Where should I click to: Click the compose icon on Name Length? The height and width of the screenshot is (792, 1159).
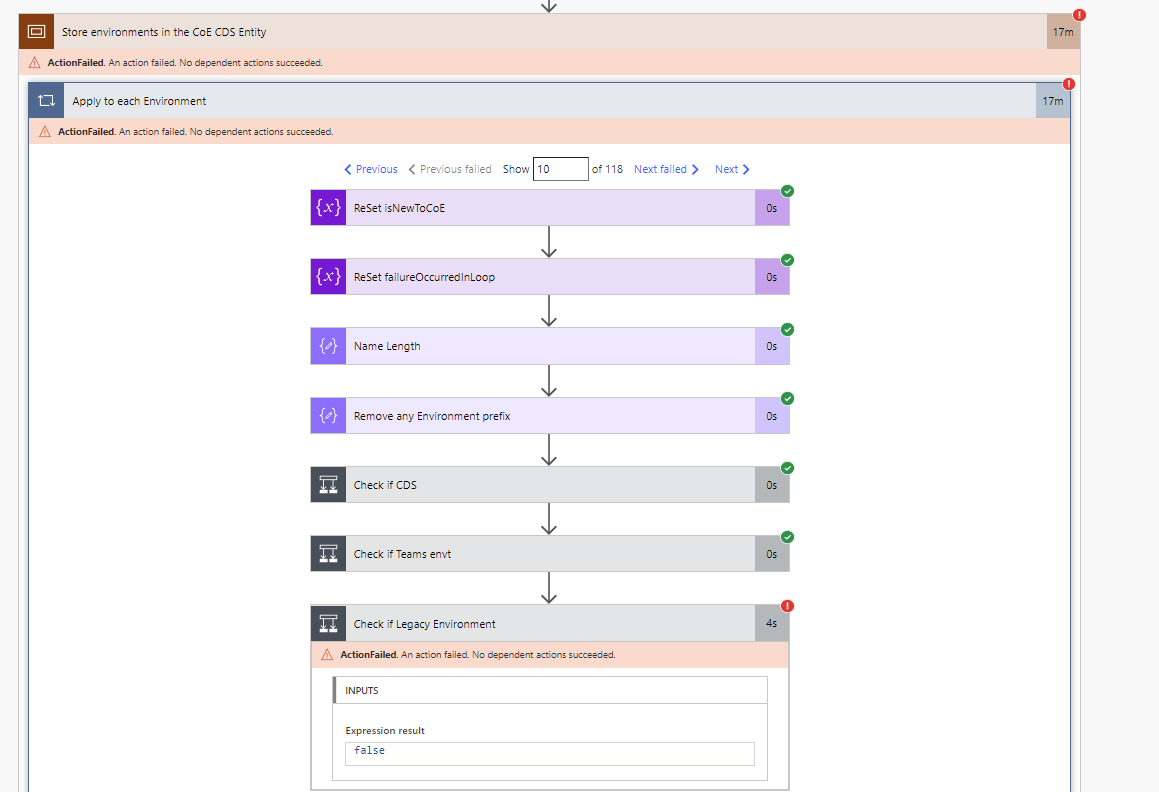328,346
